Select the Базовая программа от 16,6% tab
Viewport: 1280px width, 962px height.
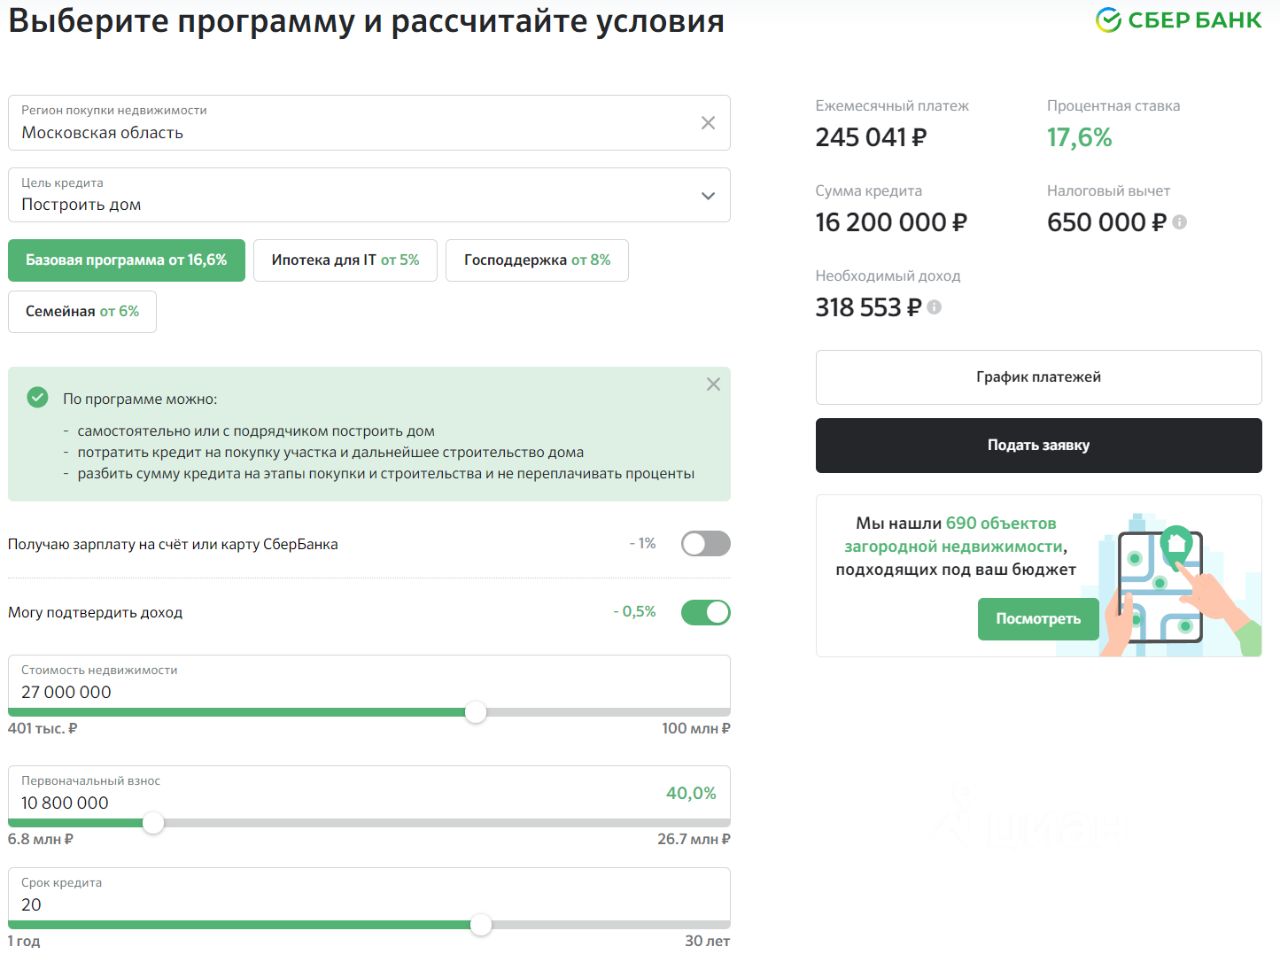pyautogui.click(x=126, y=260)
